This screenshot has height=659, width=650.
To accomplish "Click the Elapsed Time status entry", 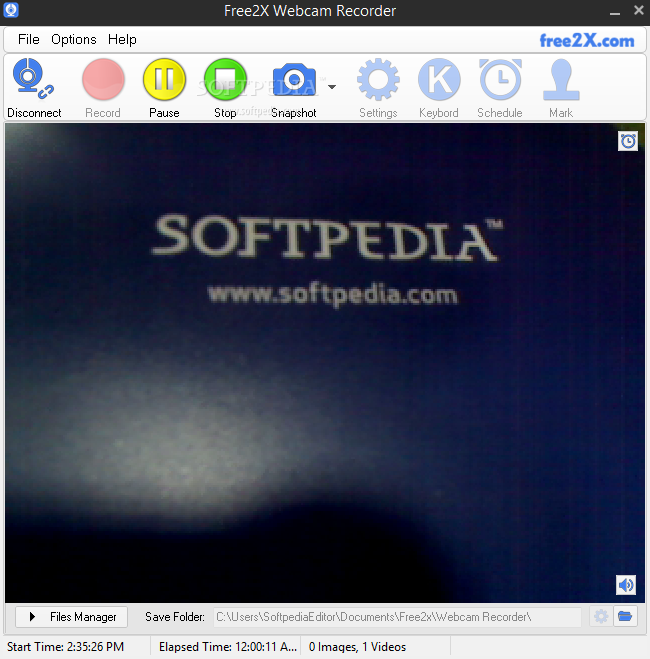I will point(228,647).
